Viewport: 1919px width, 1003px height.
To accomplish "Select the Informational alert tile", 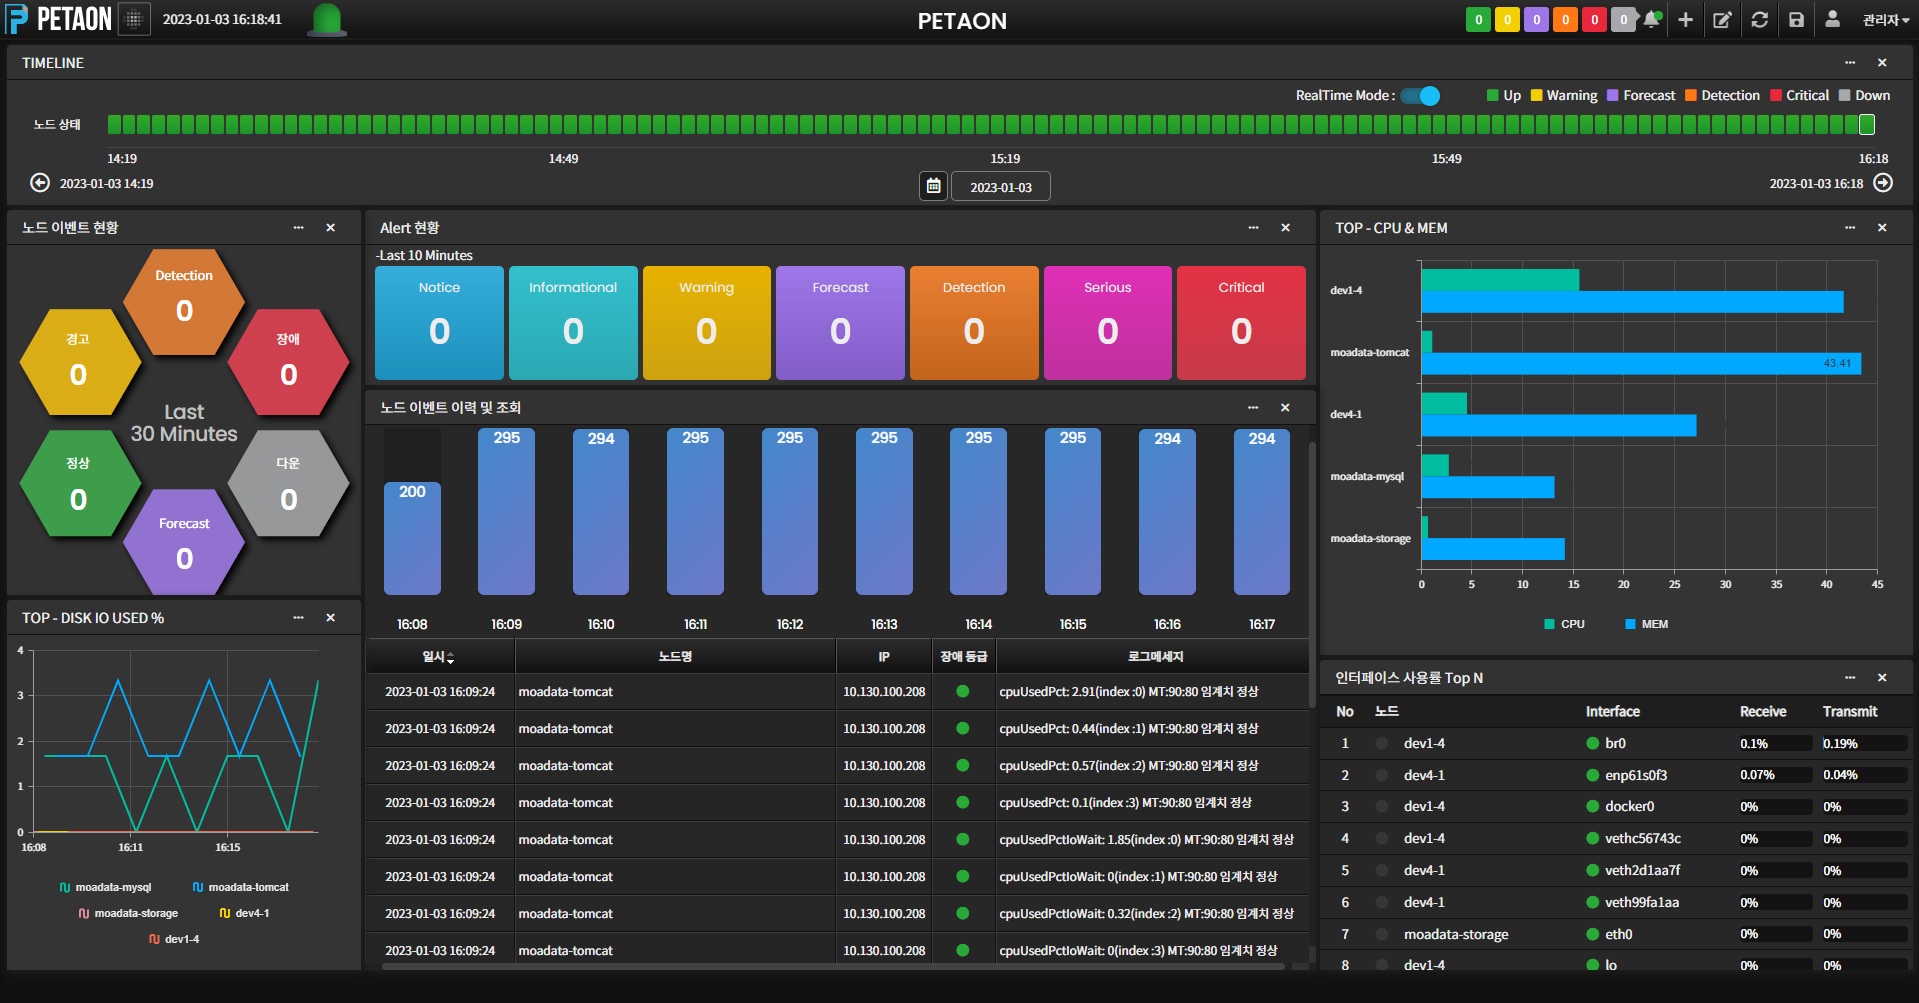I will 573,322.
